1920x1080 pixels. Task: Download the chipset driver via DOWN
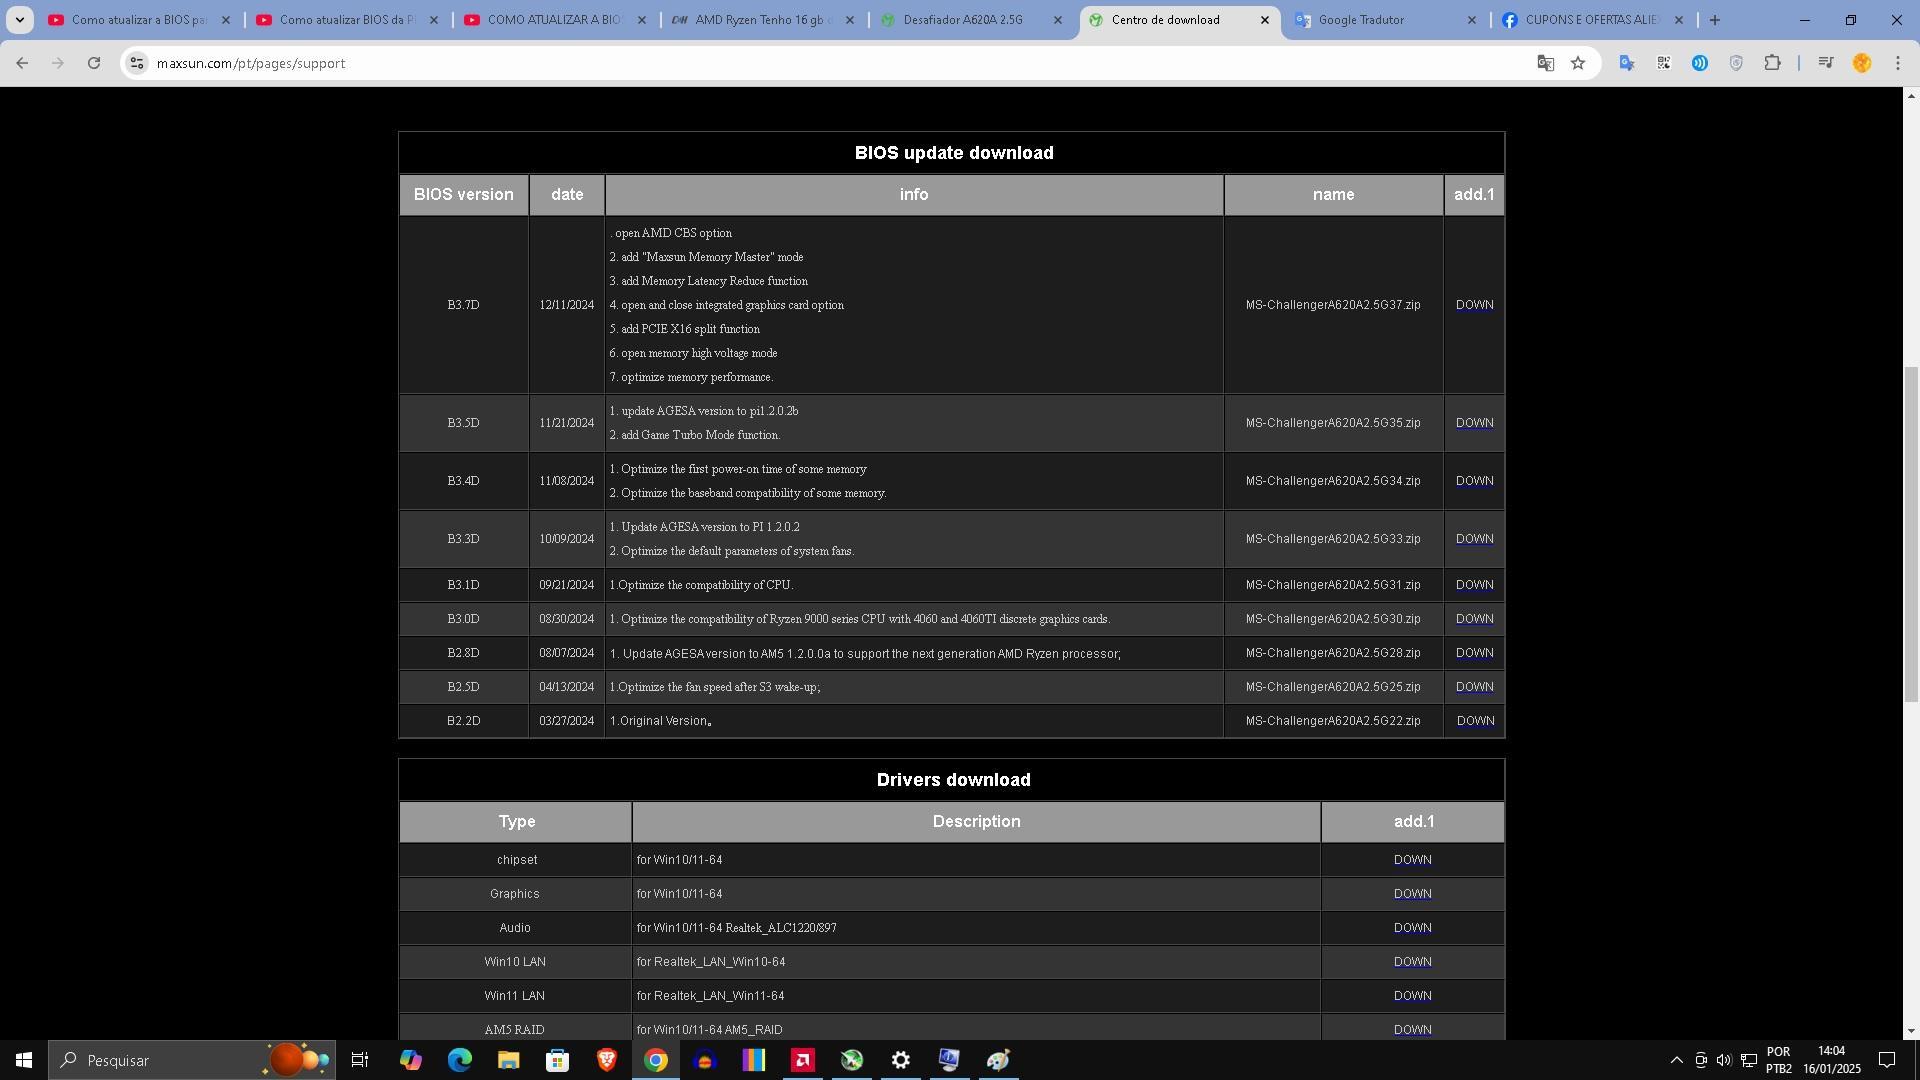pyautogui.click(x=1412, y=860)
